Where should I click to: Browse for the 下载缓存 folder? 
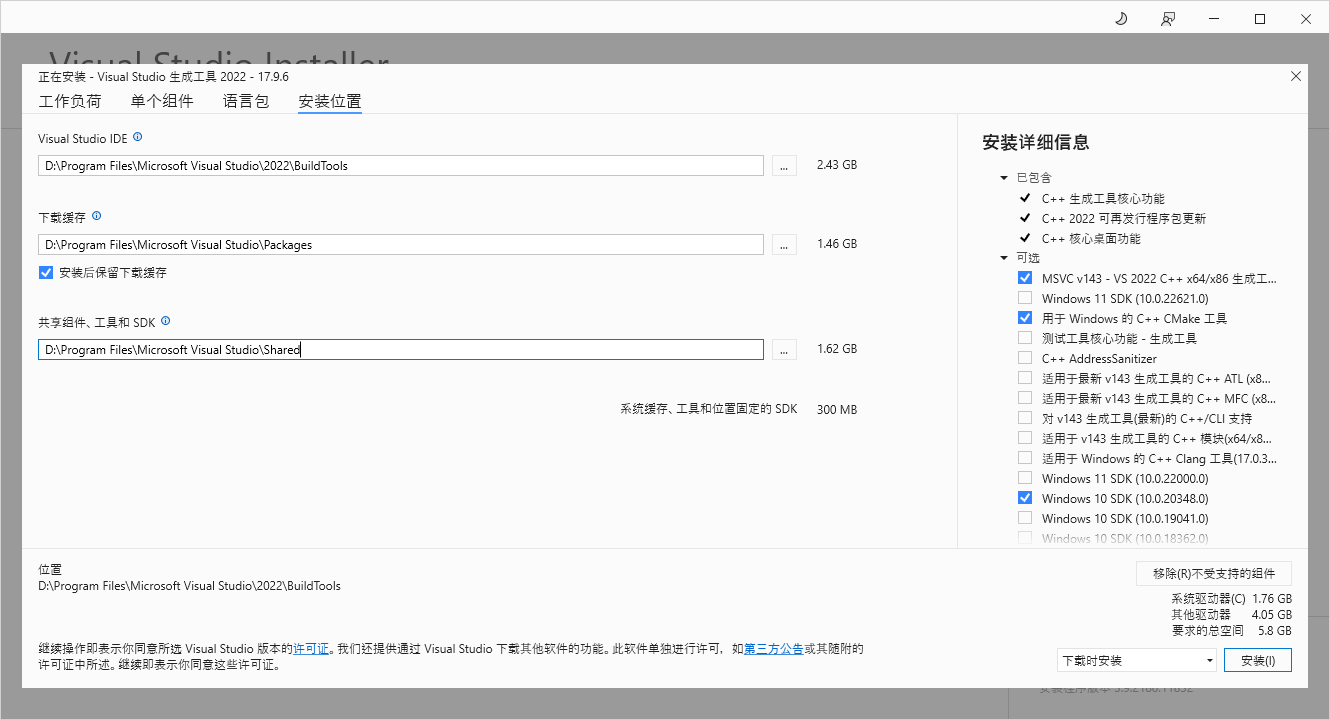click(784, 244)
